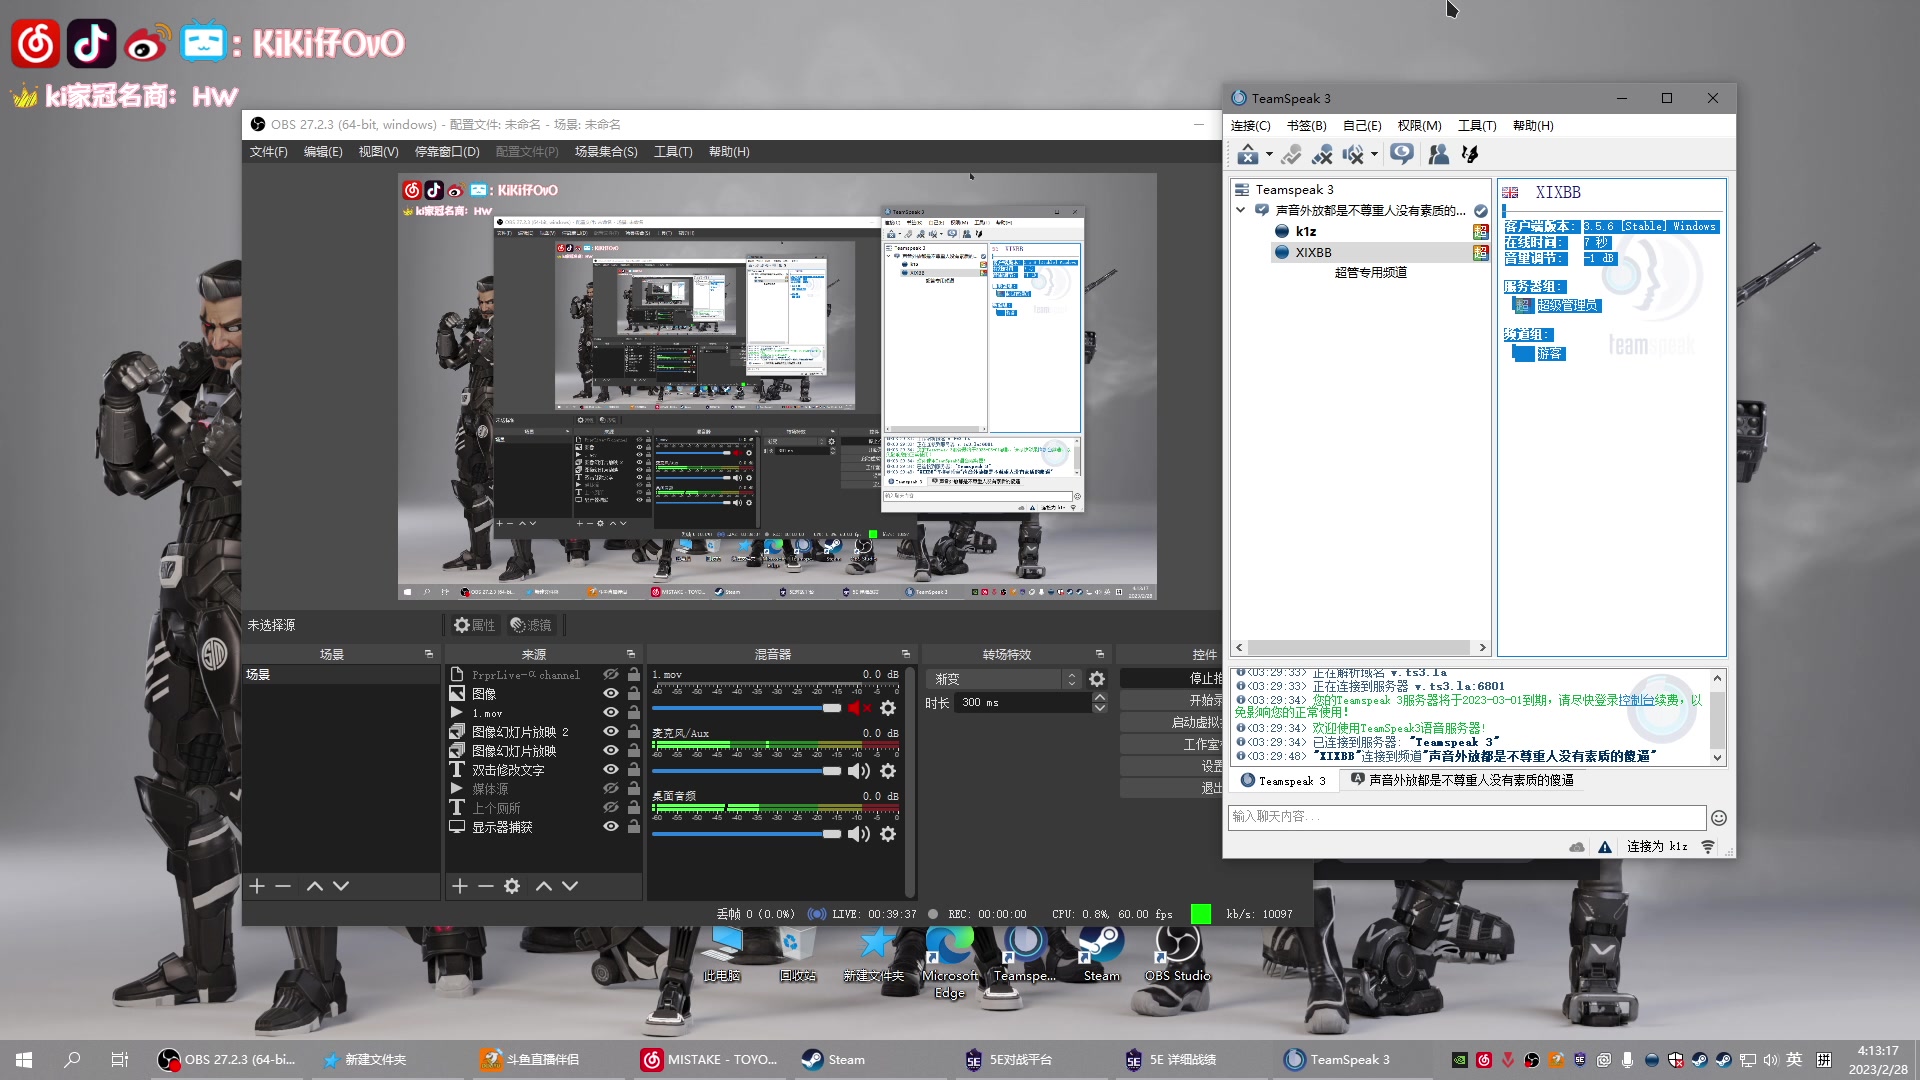This screenshot has width=1920, height=1080.
Task: Click TeamSpeak mute speakers toolbar icon
Action: click(1353, 154)
